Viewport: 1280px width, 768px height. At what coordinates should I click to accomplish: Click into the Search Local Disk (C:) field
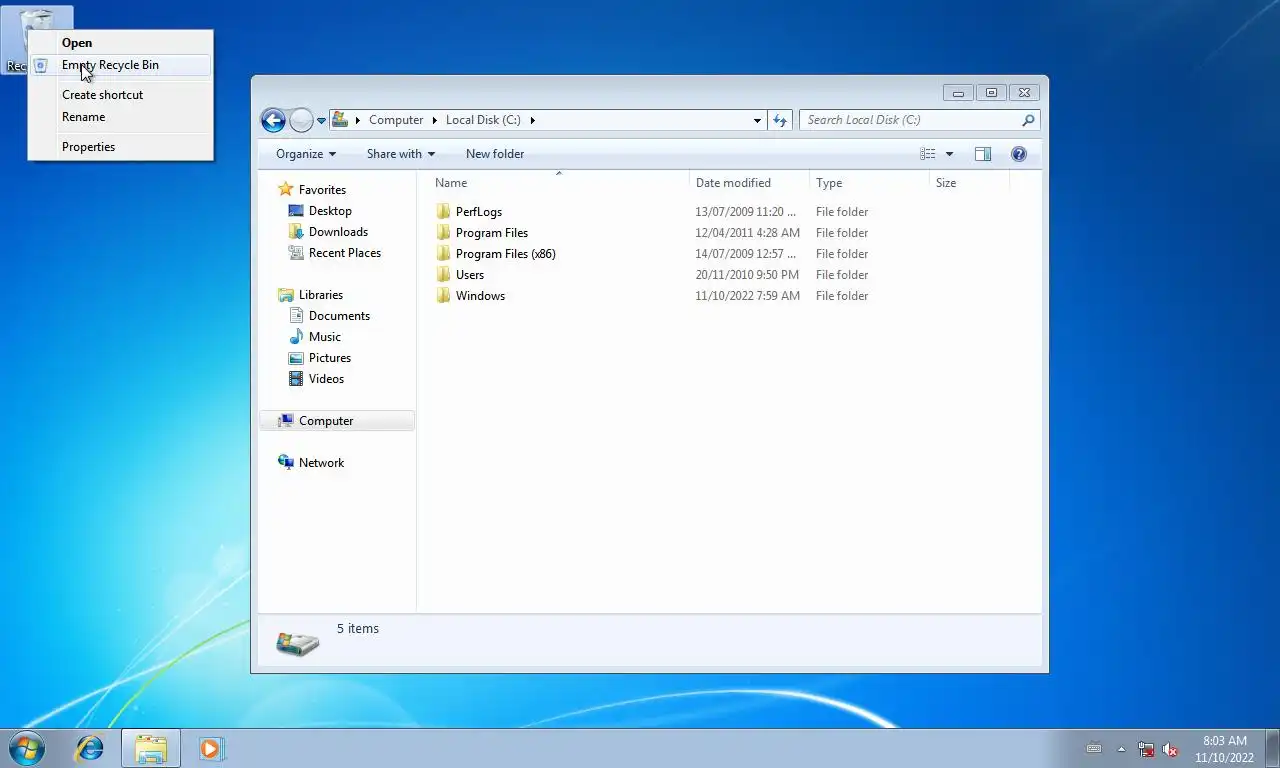click(908, 120)
